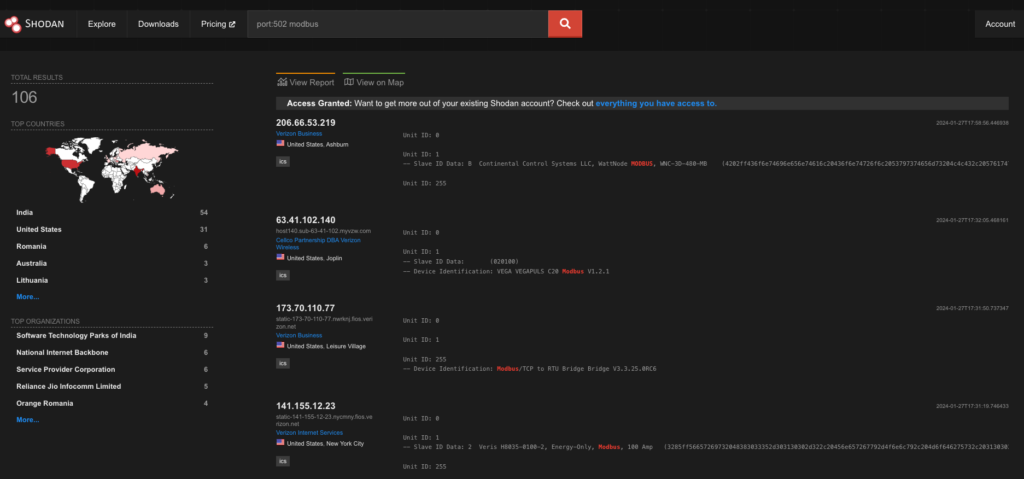Viewport: 1024px width, 479px height.
Task: Show More countries link
Action: pos(27,297)
